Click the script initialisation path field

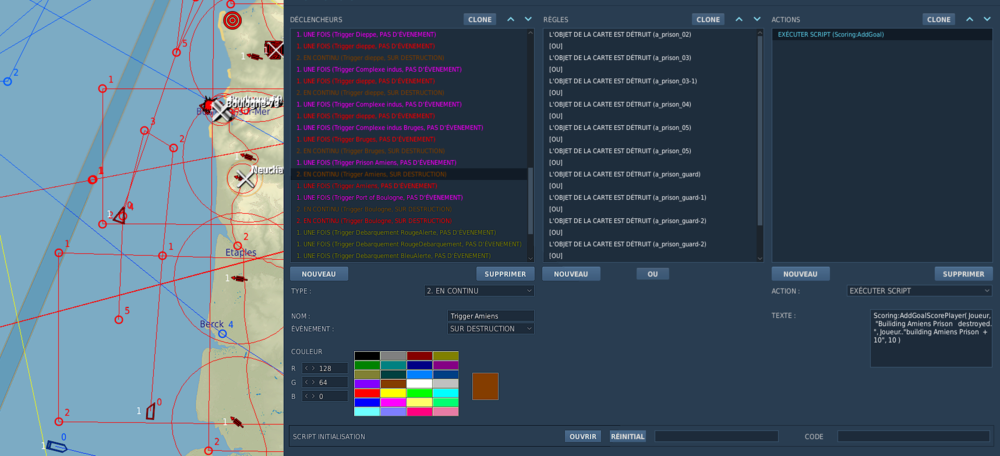click(x=716, y=436)
